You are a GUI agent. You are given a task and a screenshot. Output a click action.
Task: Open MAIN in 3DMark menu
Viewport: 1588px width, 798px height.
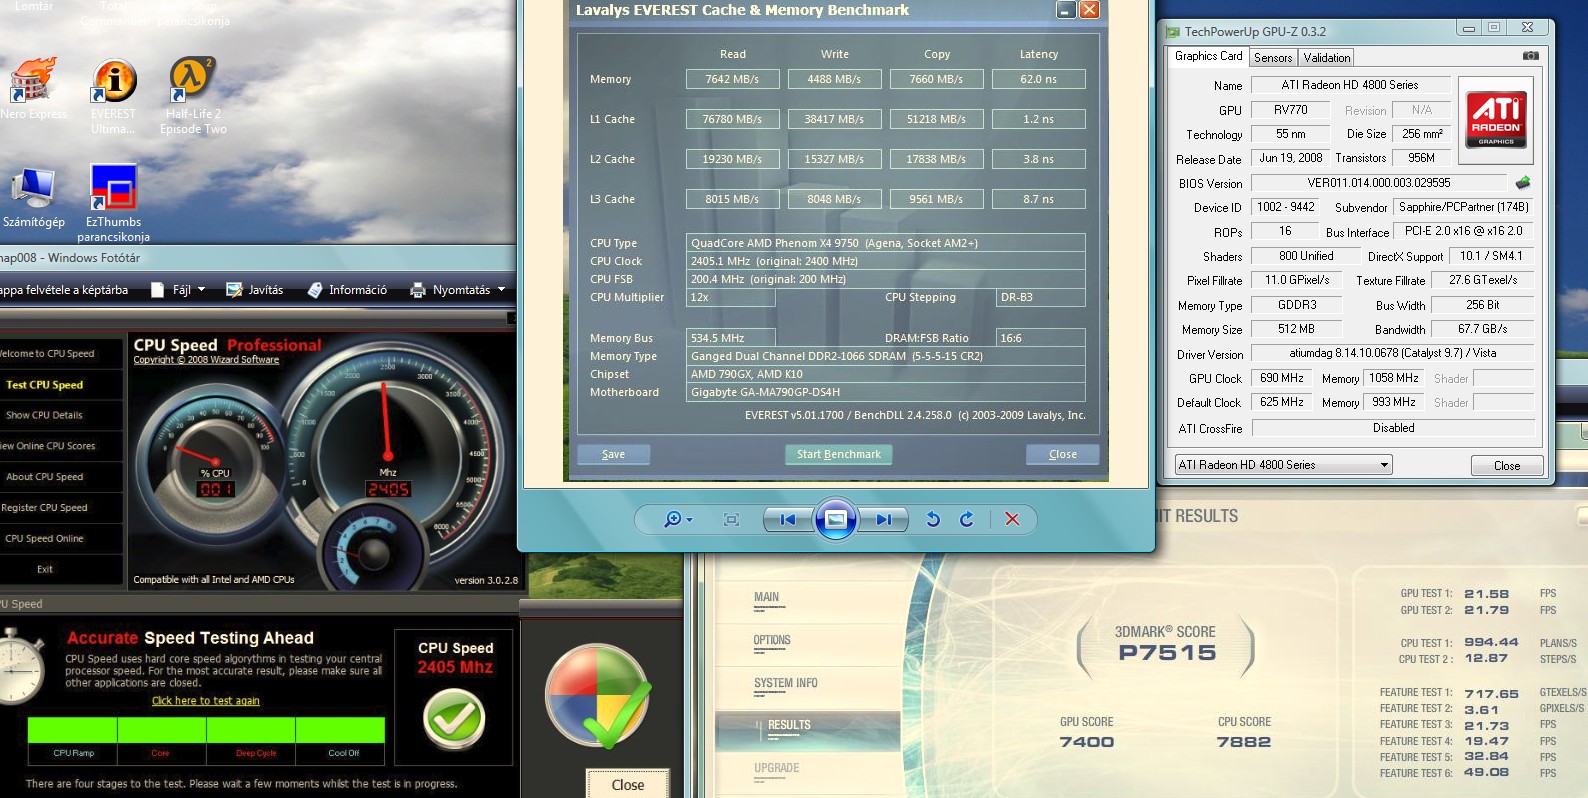[766, 597]
